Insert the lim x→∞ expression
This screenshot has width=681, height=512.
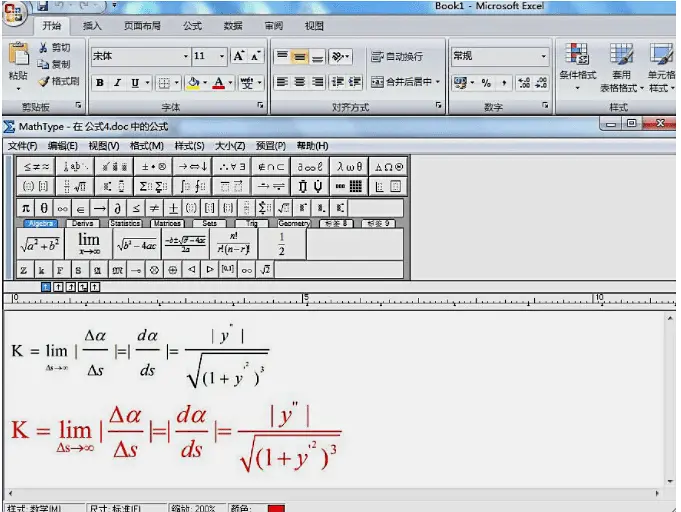click(x=89, y=244)
